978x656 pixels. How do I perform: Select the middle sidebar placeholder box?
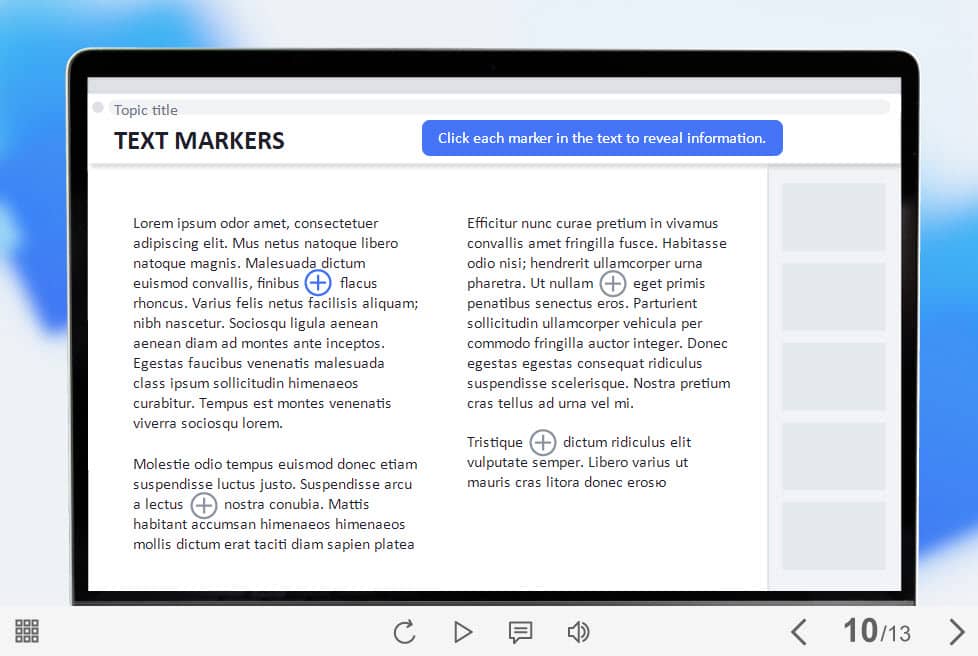coord(833,376)
